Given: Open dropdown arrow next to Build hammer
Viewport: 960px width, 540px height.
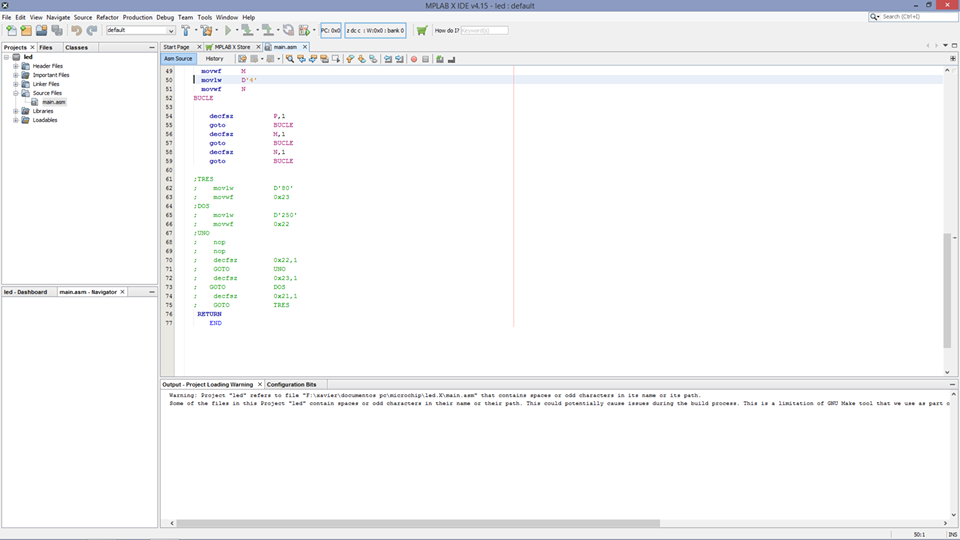Looking at the screenshot, I should (196, 30).
